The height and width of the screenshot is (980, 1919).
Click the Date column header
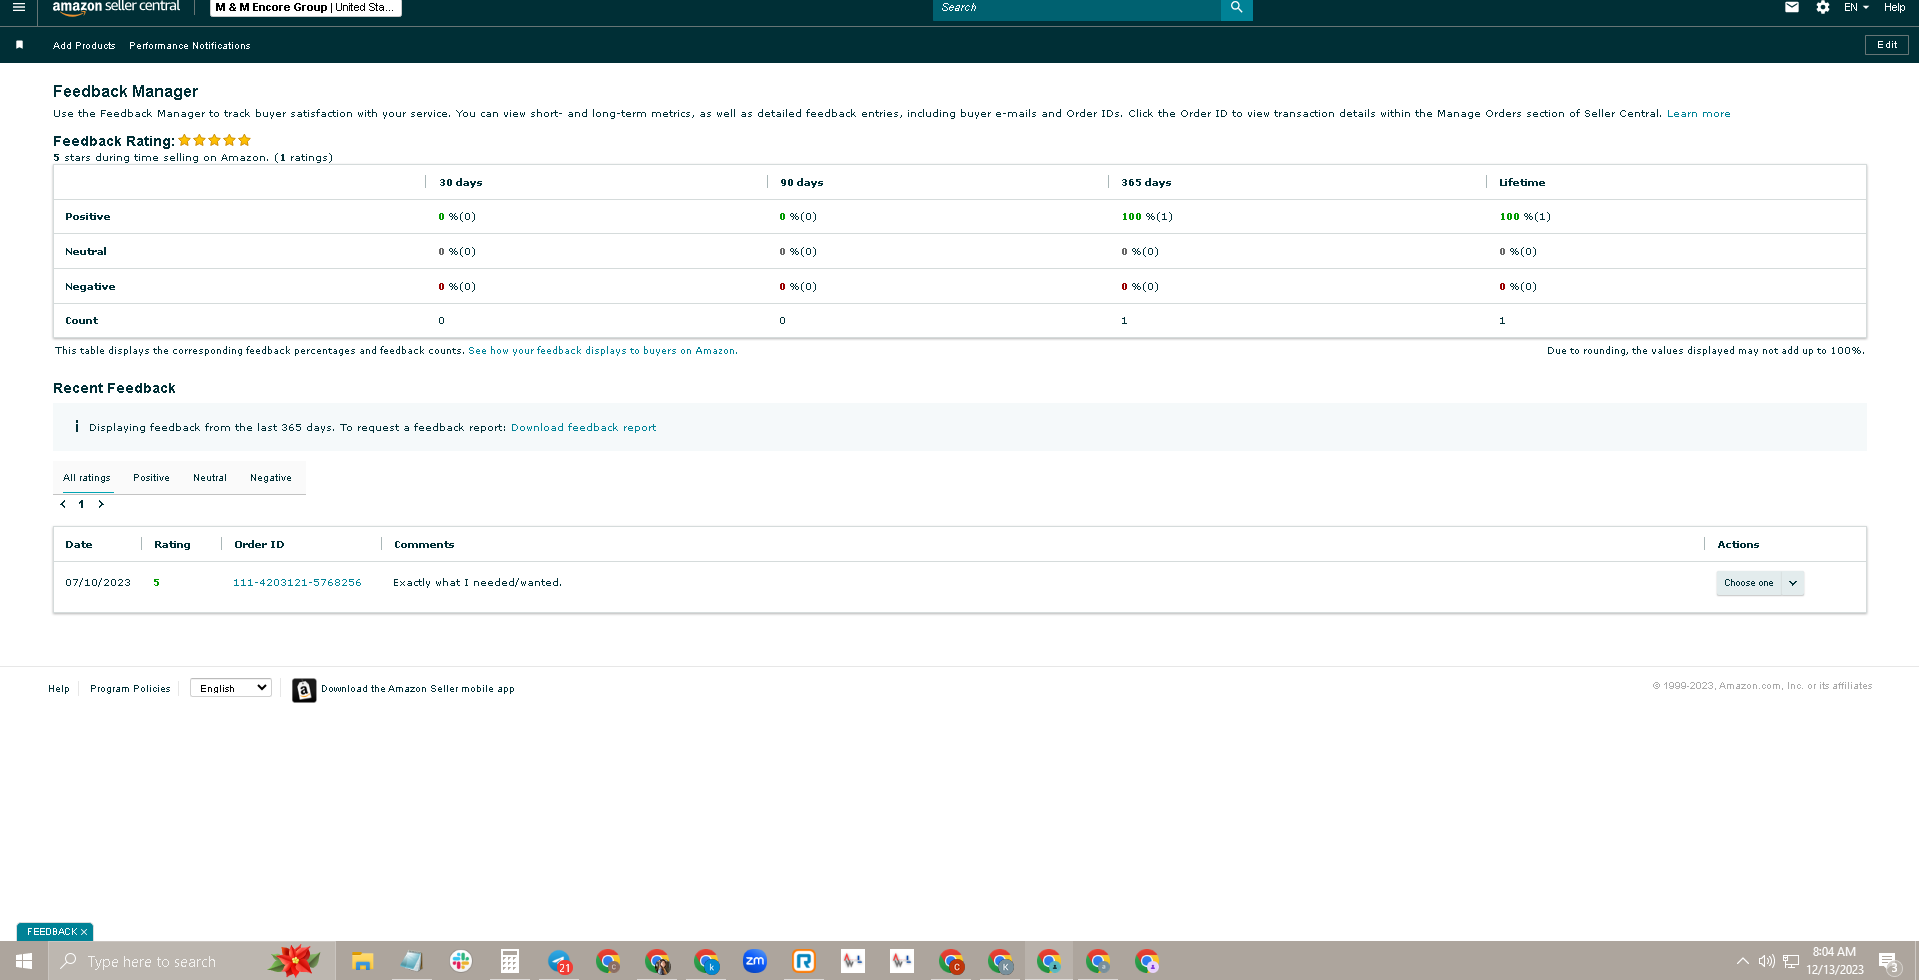click(x=79, y=545)
